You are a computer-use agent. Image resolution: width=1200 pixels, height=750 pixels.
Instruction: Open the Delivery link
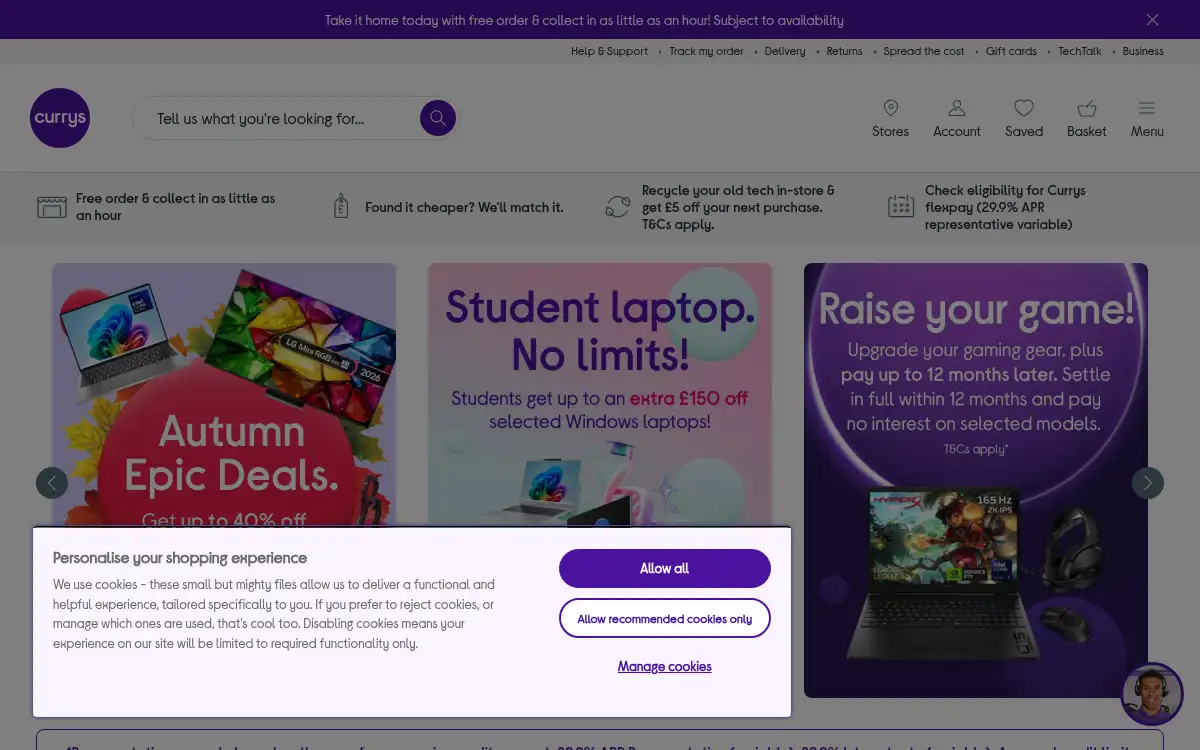click(785, 51)
